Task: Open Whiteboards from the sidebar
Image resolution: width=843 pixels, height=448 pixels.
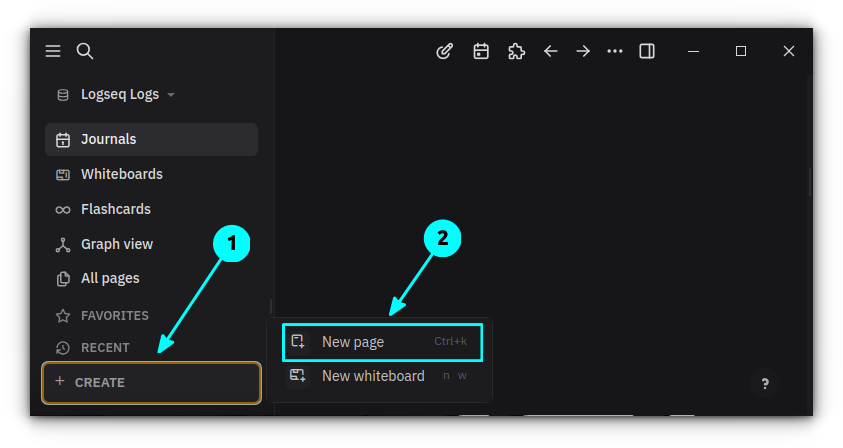Action: click(x=121, y=174)
